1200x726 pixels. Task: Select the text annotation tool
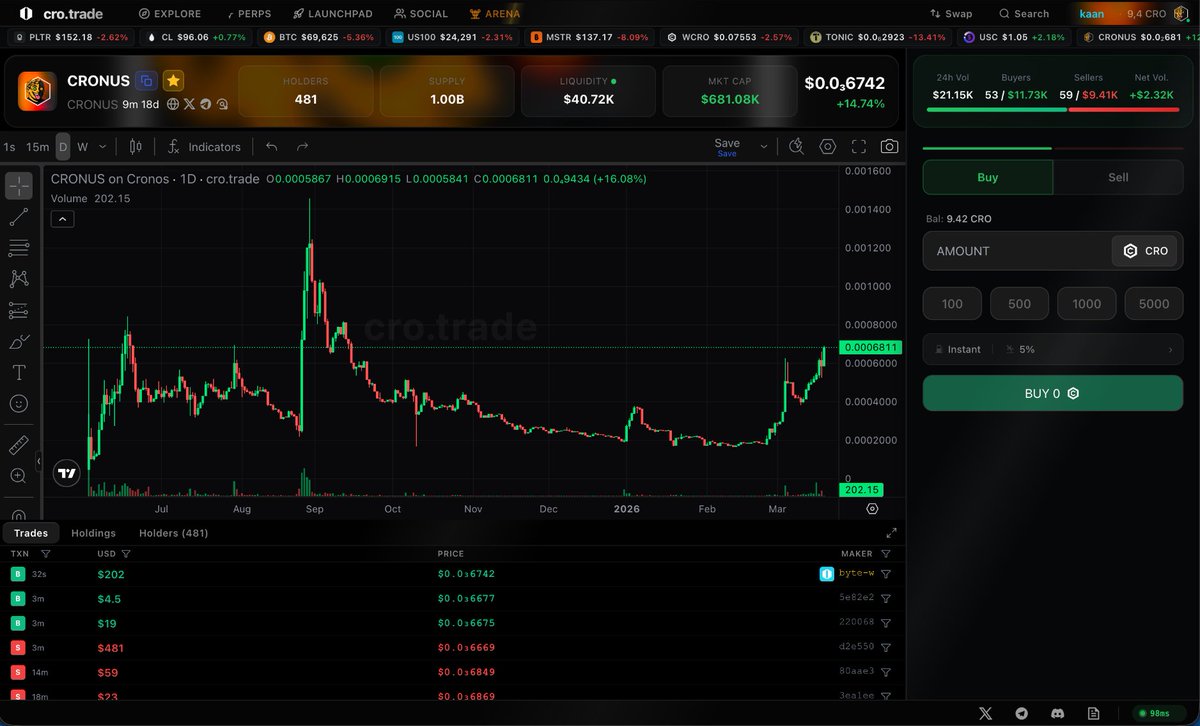pos(19,373)
